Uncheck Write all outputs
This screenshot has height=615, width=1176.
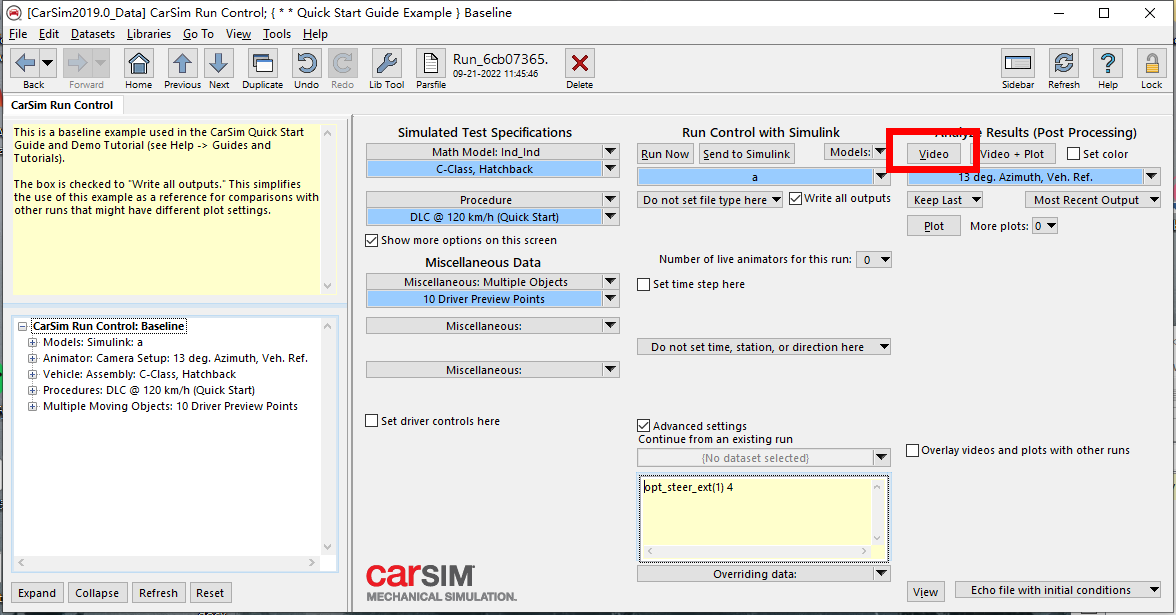[796, 198]
